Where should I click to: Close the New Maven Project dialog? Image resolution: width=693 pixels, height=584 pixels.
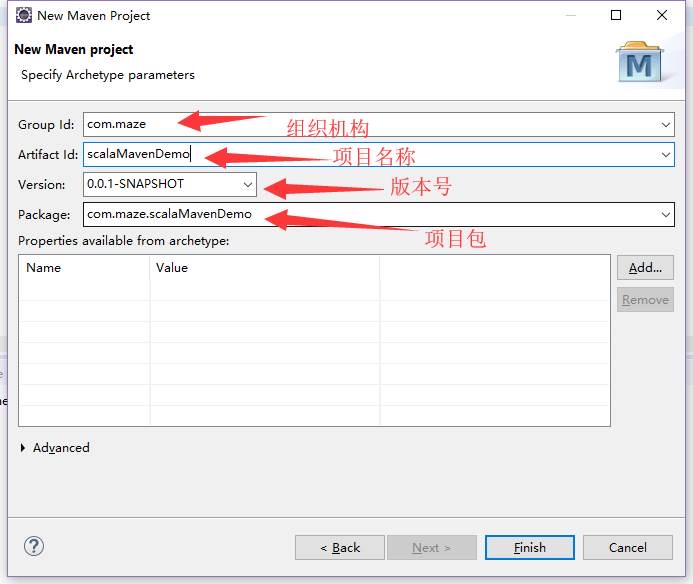pyautogui.click(x=663, y=15)
